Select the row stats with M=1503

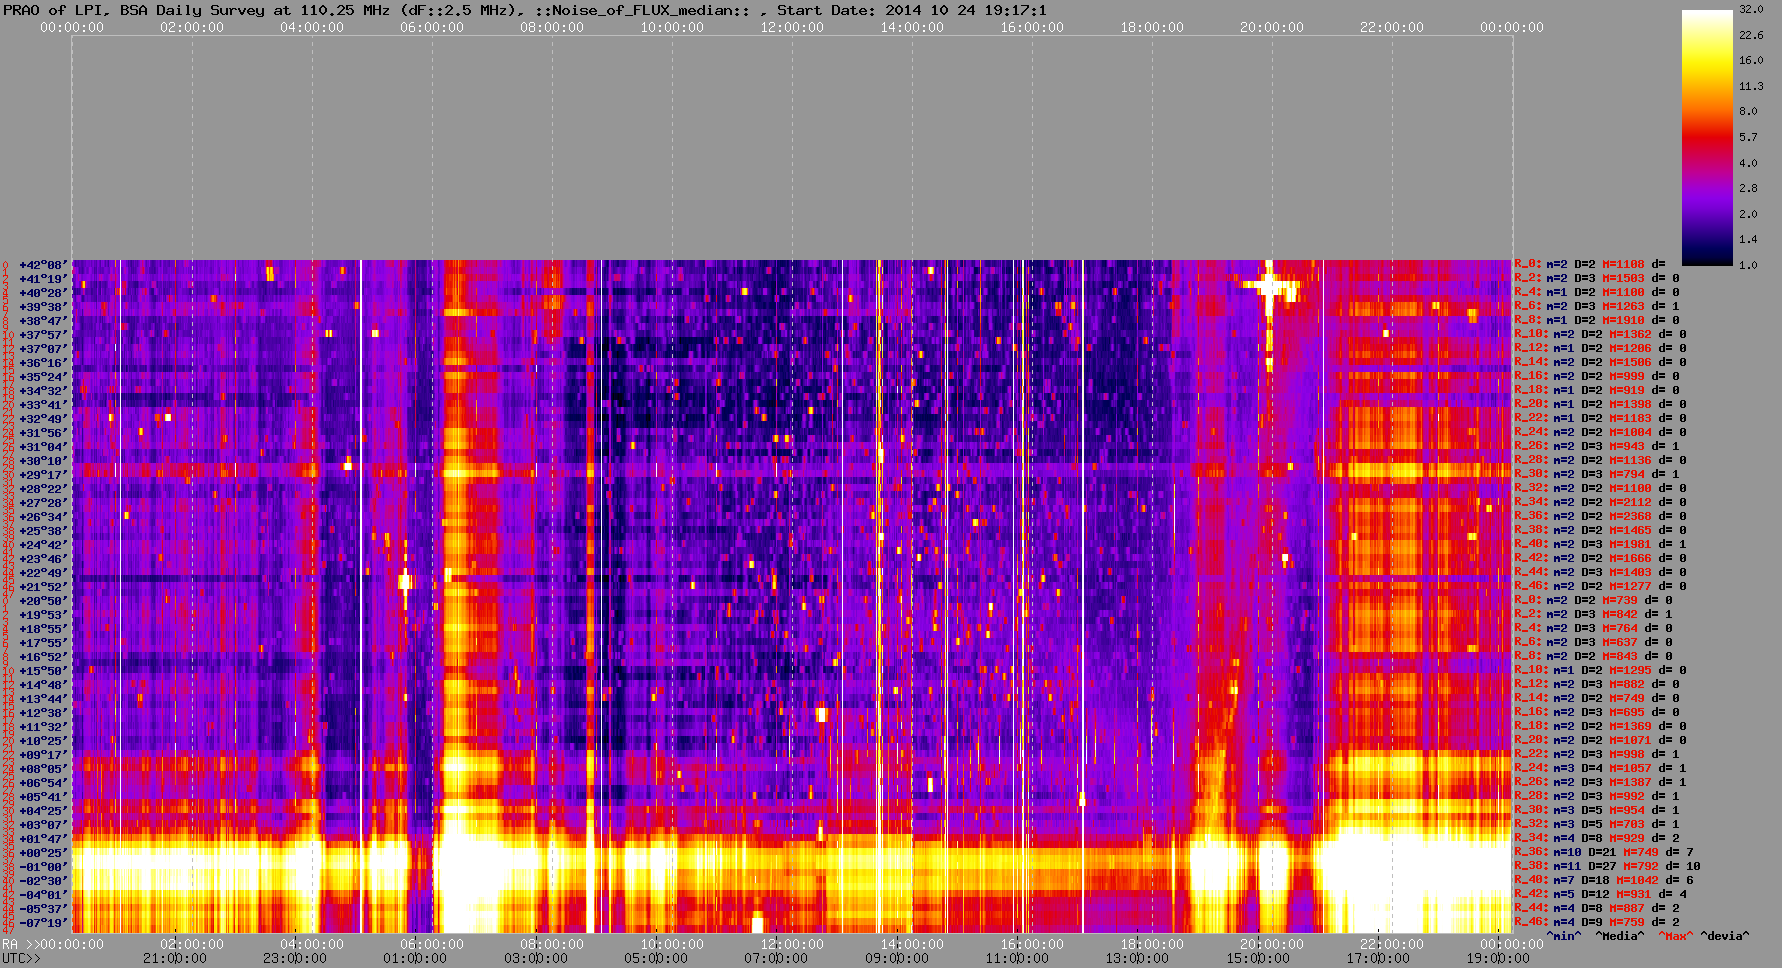(x=1597, y=278)
